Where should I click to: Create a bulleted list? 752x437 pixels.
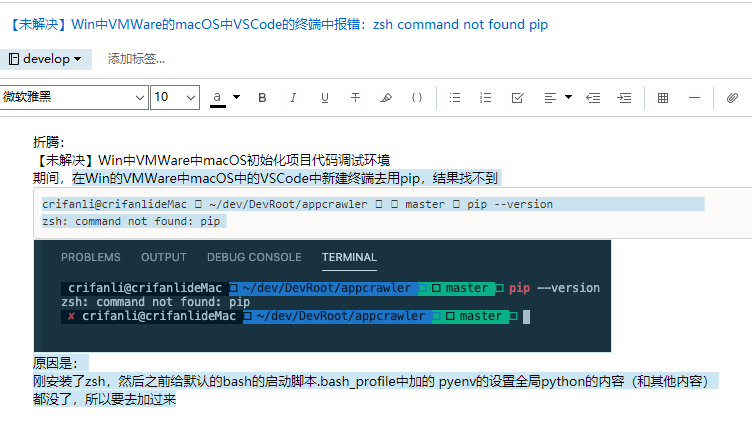coord(455,98)
